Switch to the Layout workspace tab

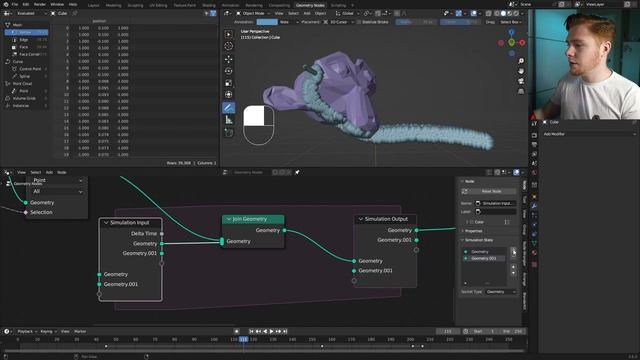[x=93, y=5]
